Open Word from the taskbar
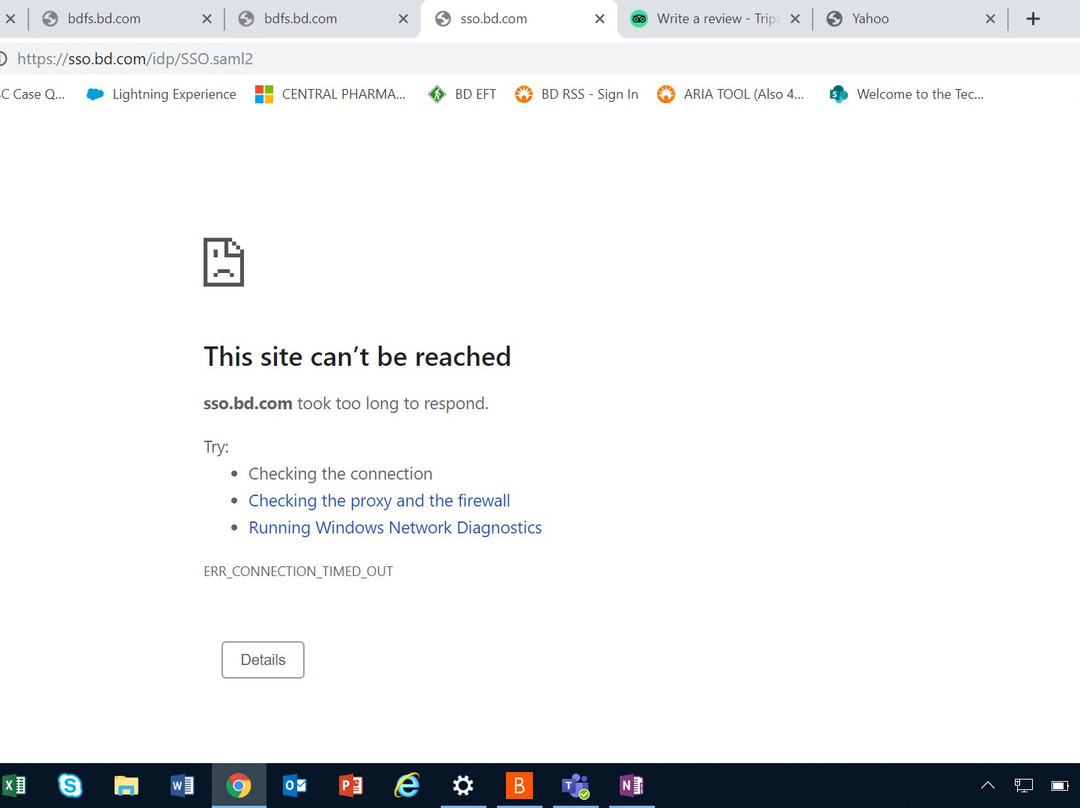Viewport: 1080px width, 808px height. pos(182,785)
